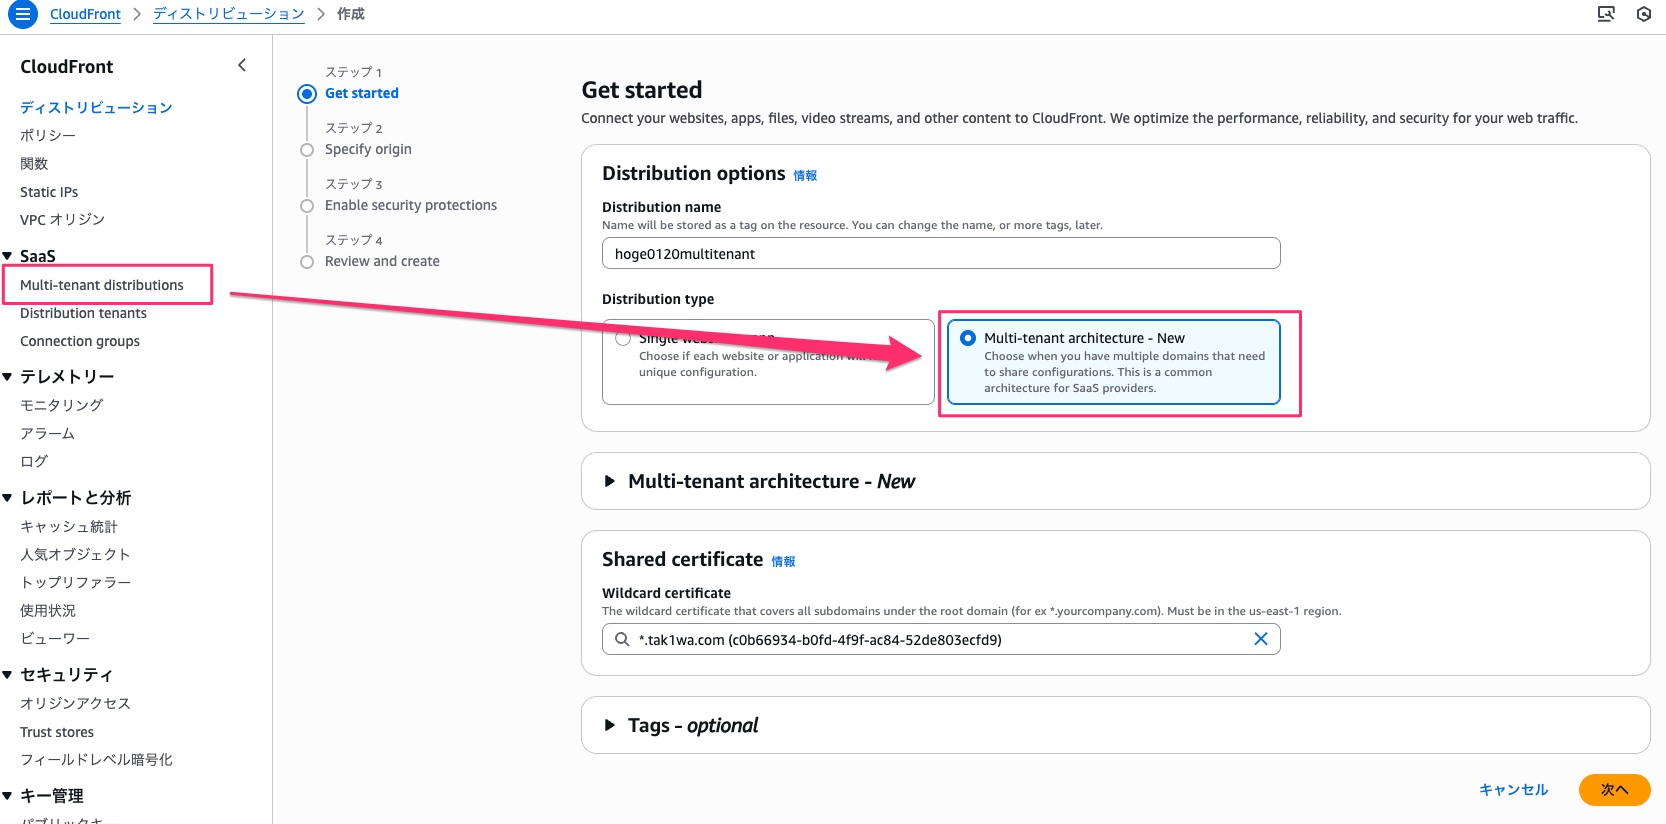Collapse the CloudFront side panel
Screen dimensions: 1666x824
pos(242,65)
